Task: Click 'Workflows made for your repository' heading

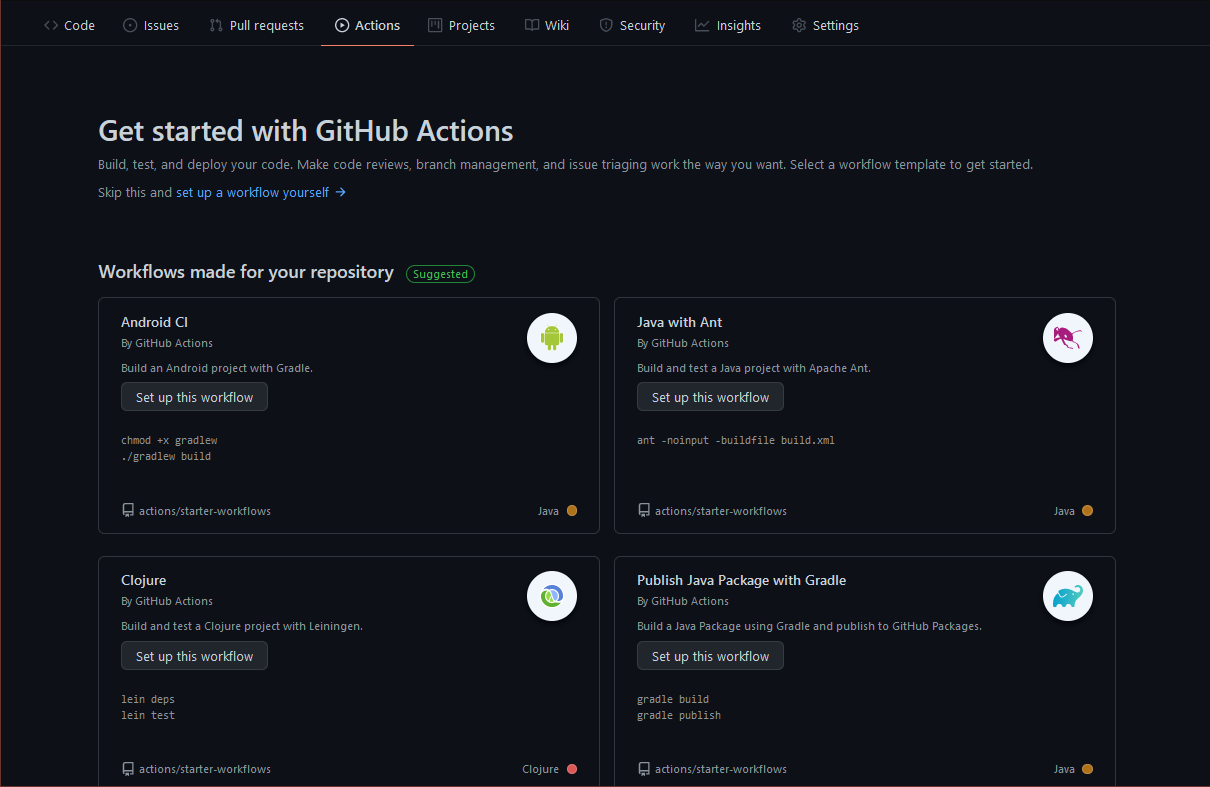Action: [246, 272]
